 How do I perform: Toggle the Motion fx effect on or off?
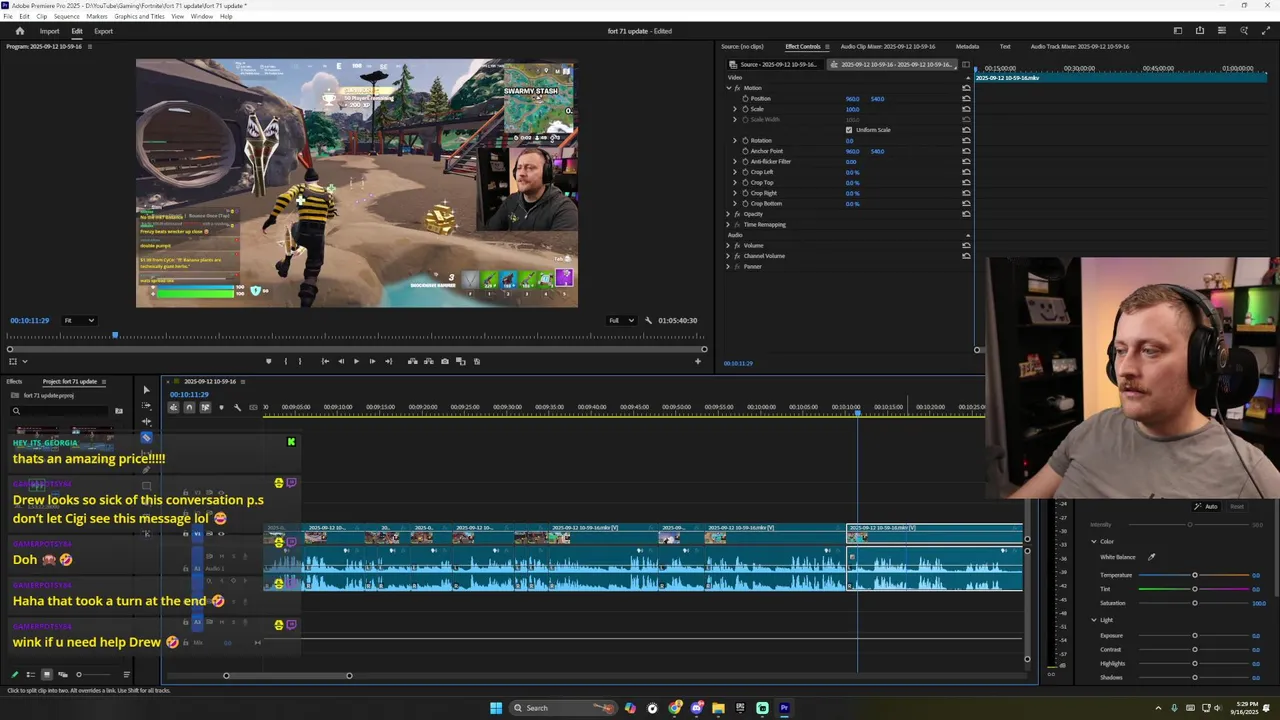(x=737, y=88)
